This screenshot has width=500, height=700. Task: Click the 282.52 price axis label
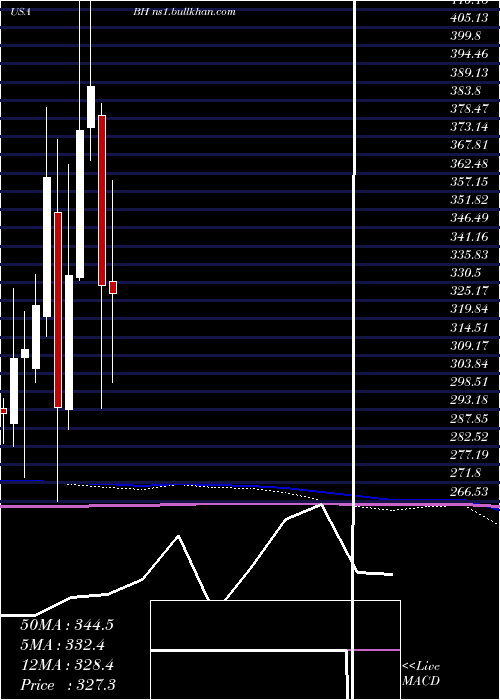469,437
